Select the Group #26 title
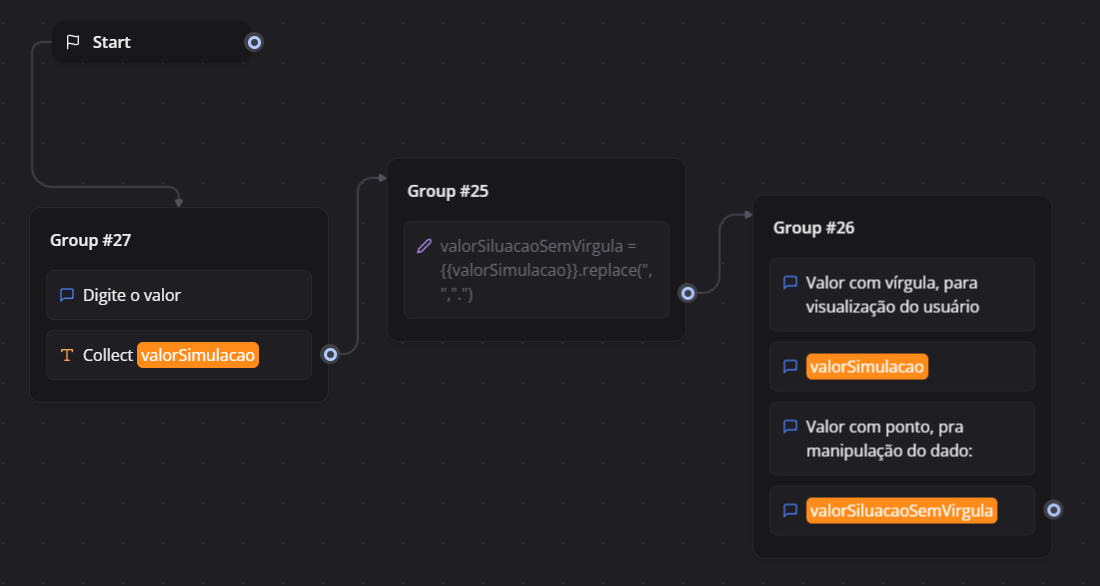Image resolution: width=1100 pixels, height=586 pixels. pyautogui.click(x=814, y=228)
